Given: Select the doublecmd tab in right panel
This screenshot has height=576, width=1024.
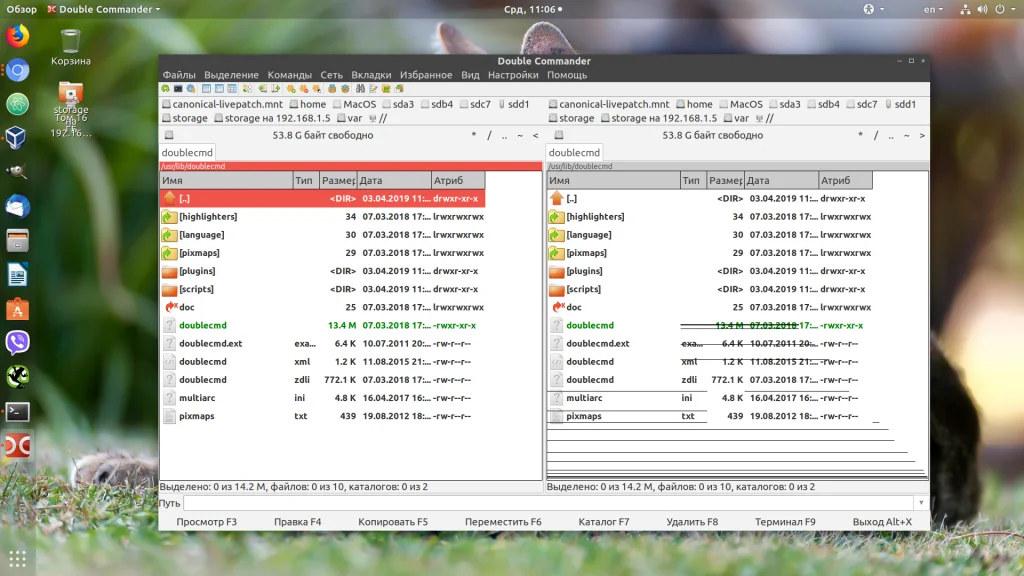Looking at the screenshot, I should [x=574, y=153].
